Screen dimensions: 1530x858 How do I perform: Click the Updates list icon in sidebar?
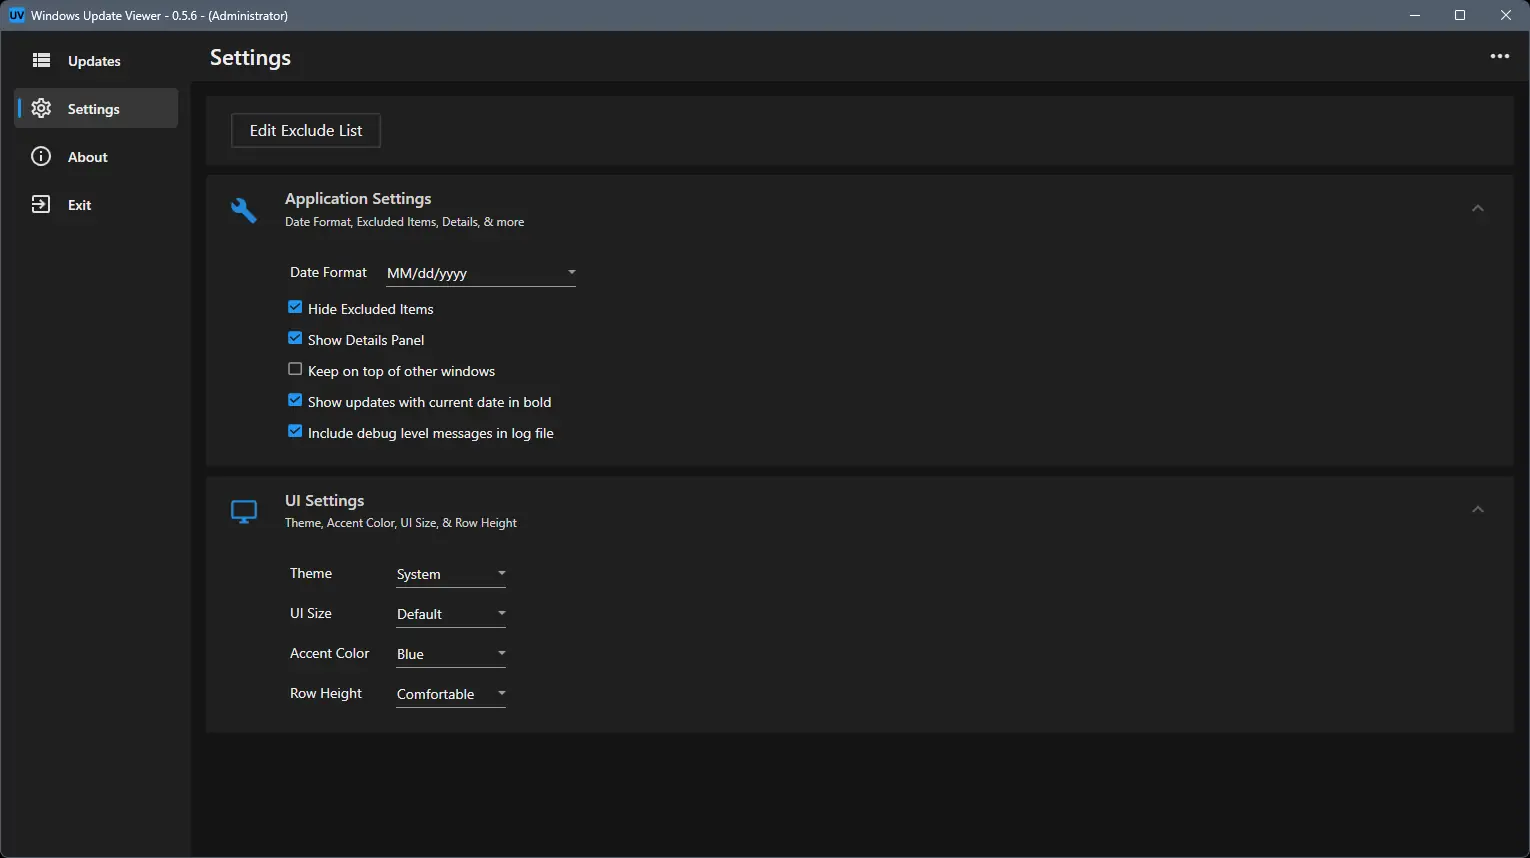[x=41, y=61]
